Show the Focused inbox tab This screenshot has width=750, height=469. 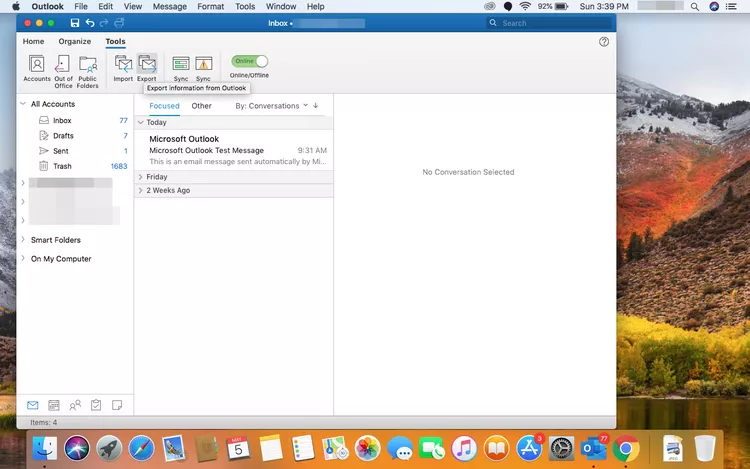164,106
